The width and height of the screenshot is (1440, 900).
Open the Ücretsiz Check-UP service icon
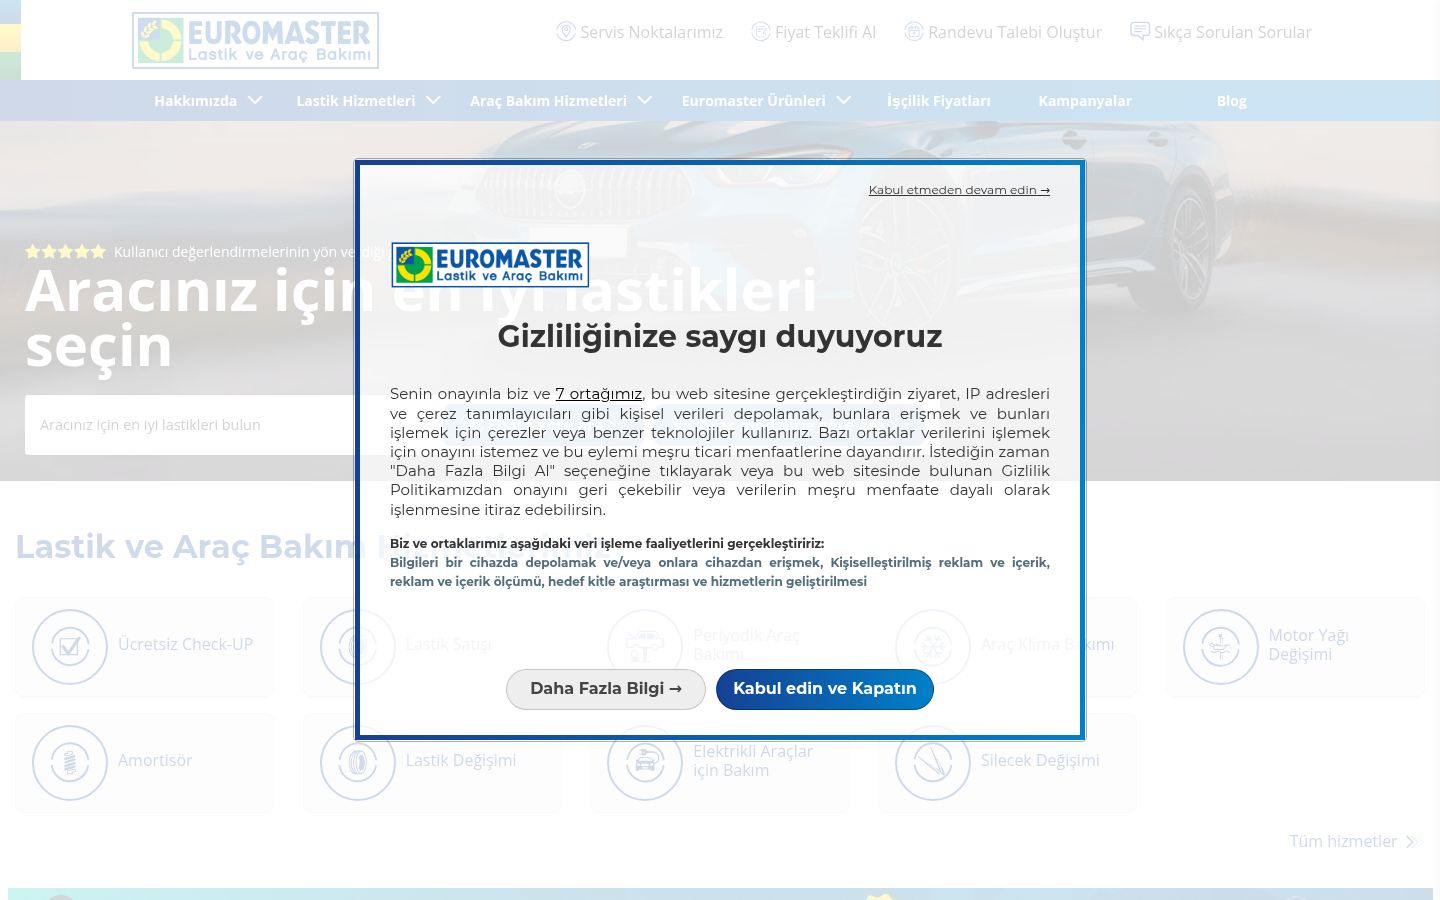(x=70, y=647)
